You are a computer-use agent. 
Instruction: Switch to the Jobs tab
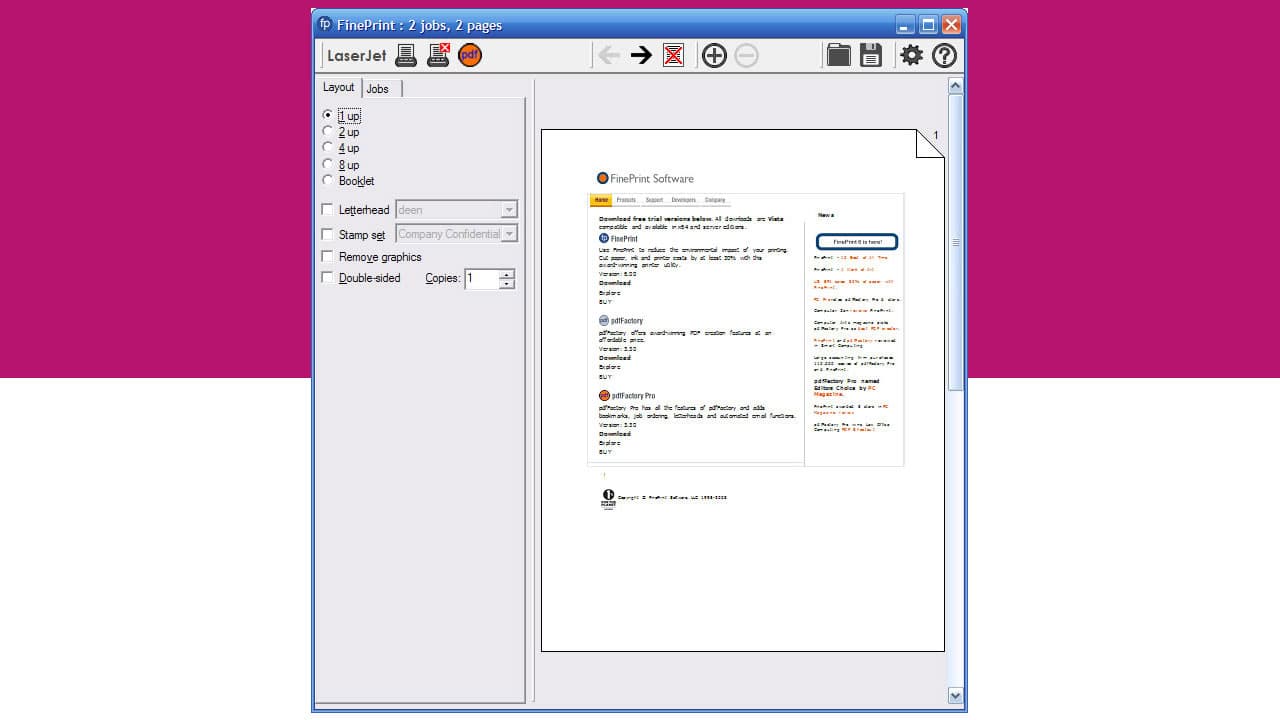pos(380,88)
